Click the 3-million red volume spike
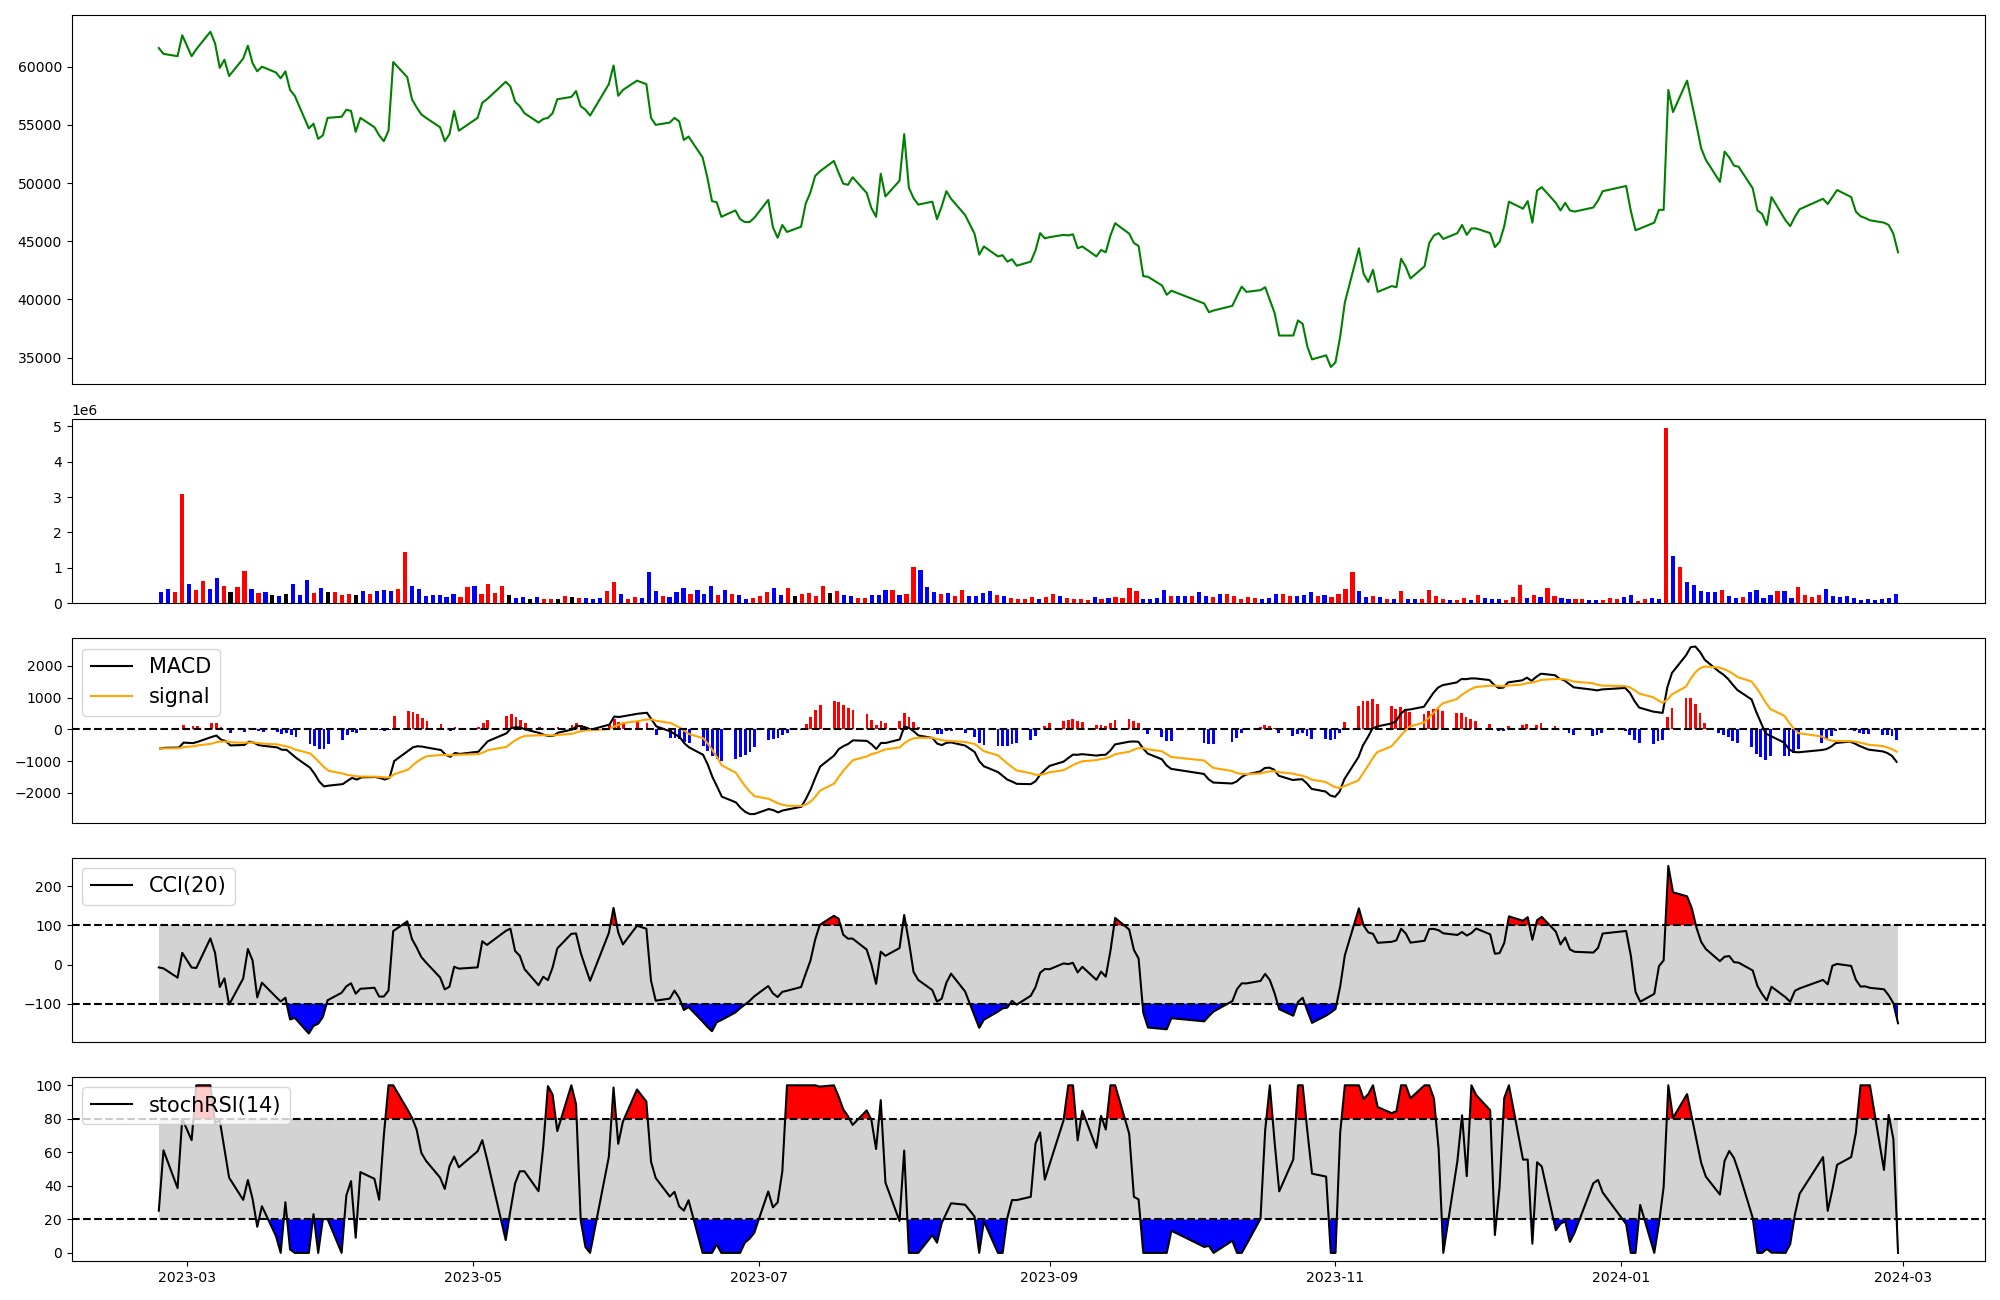This screenshot has width=2000, height=1300. click(x=182, y=550)
